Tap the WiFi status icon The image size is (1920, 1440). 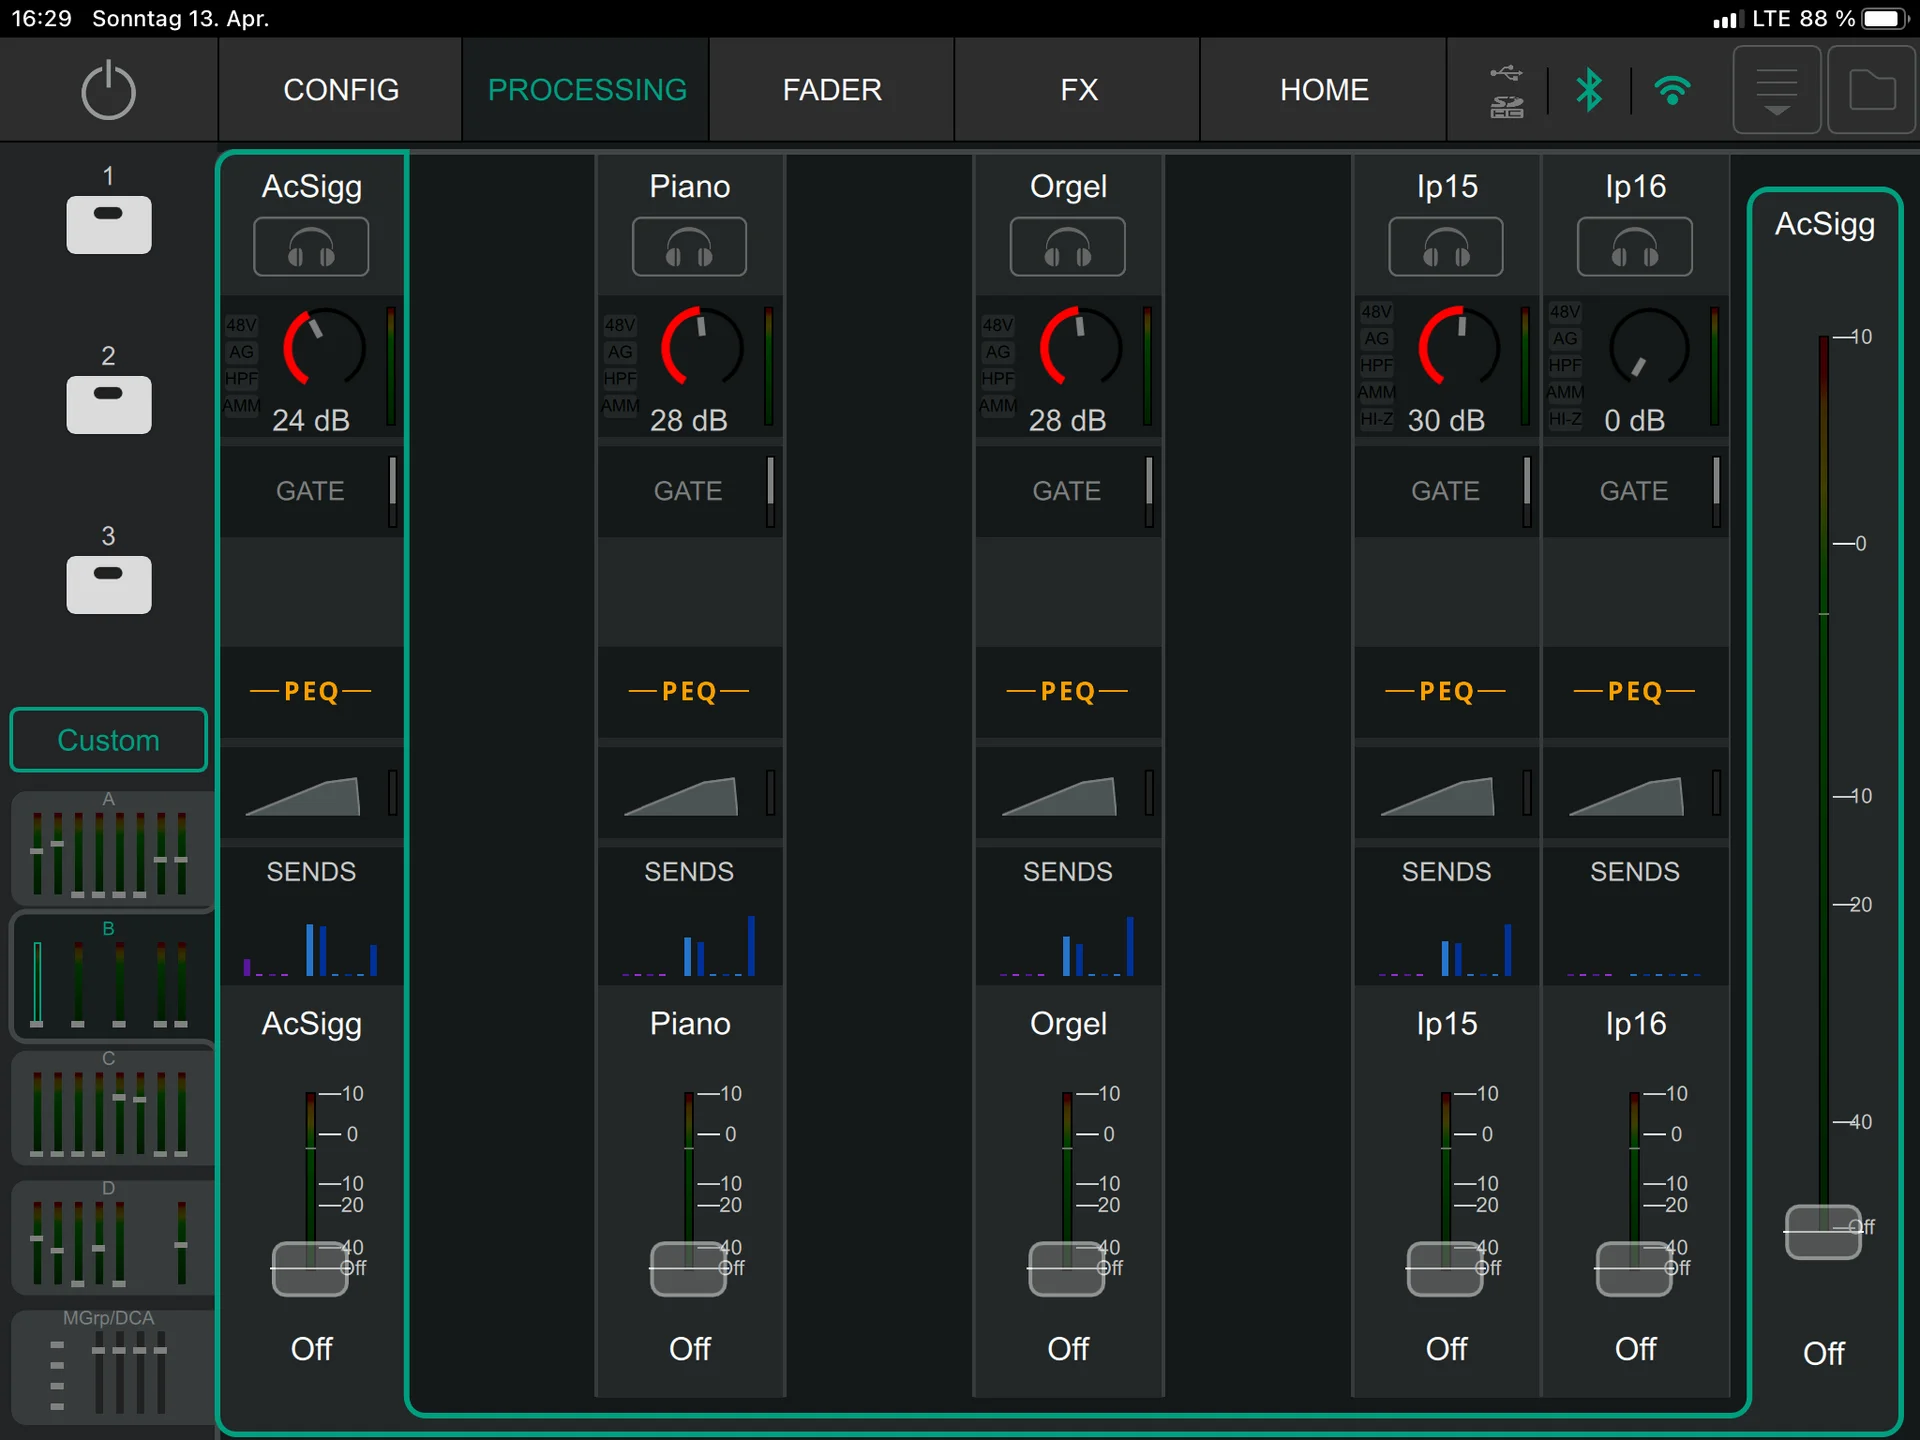[x=1672, y=91]
